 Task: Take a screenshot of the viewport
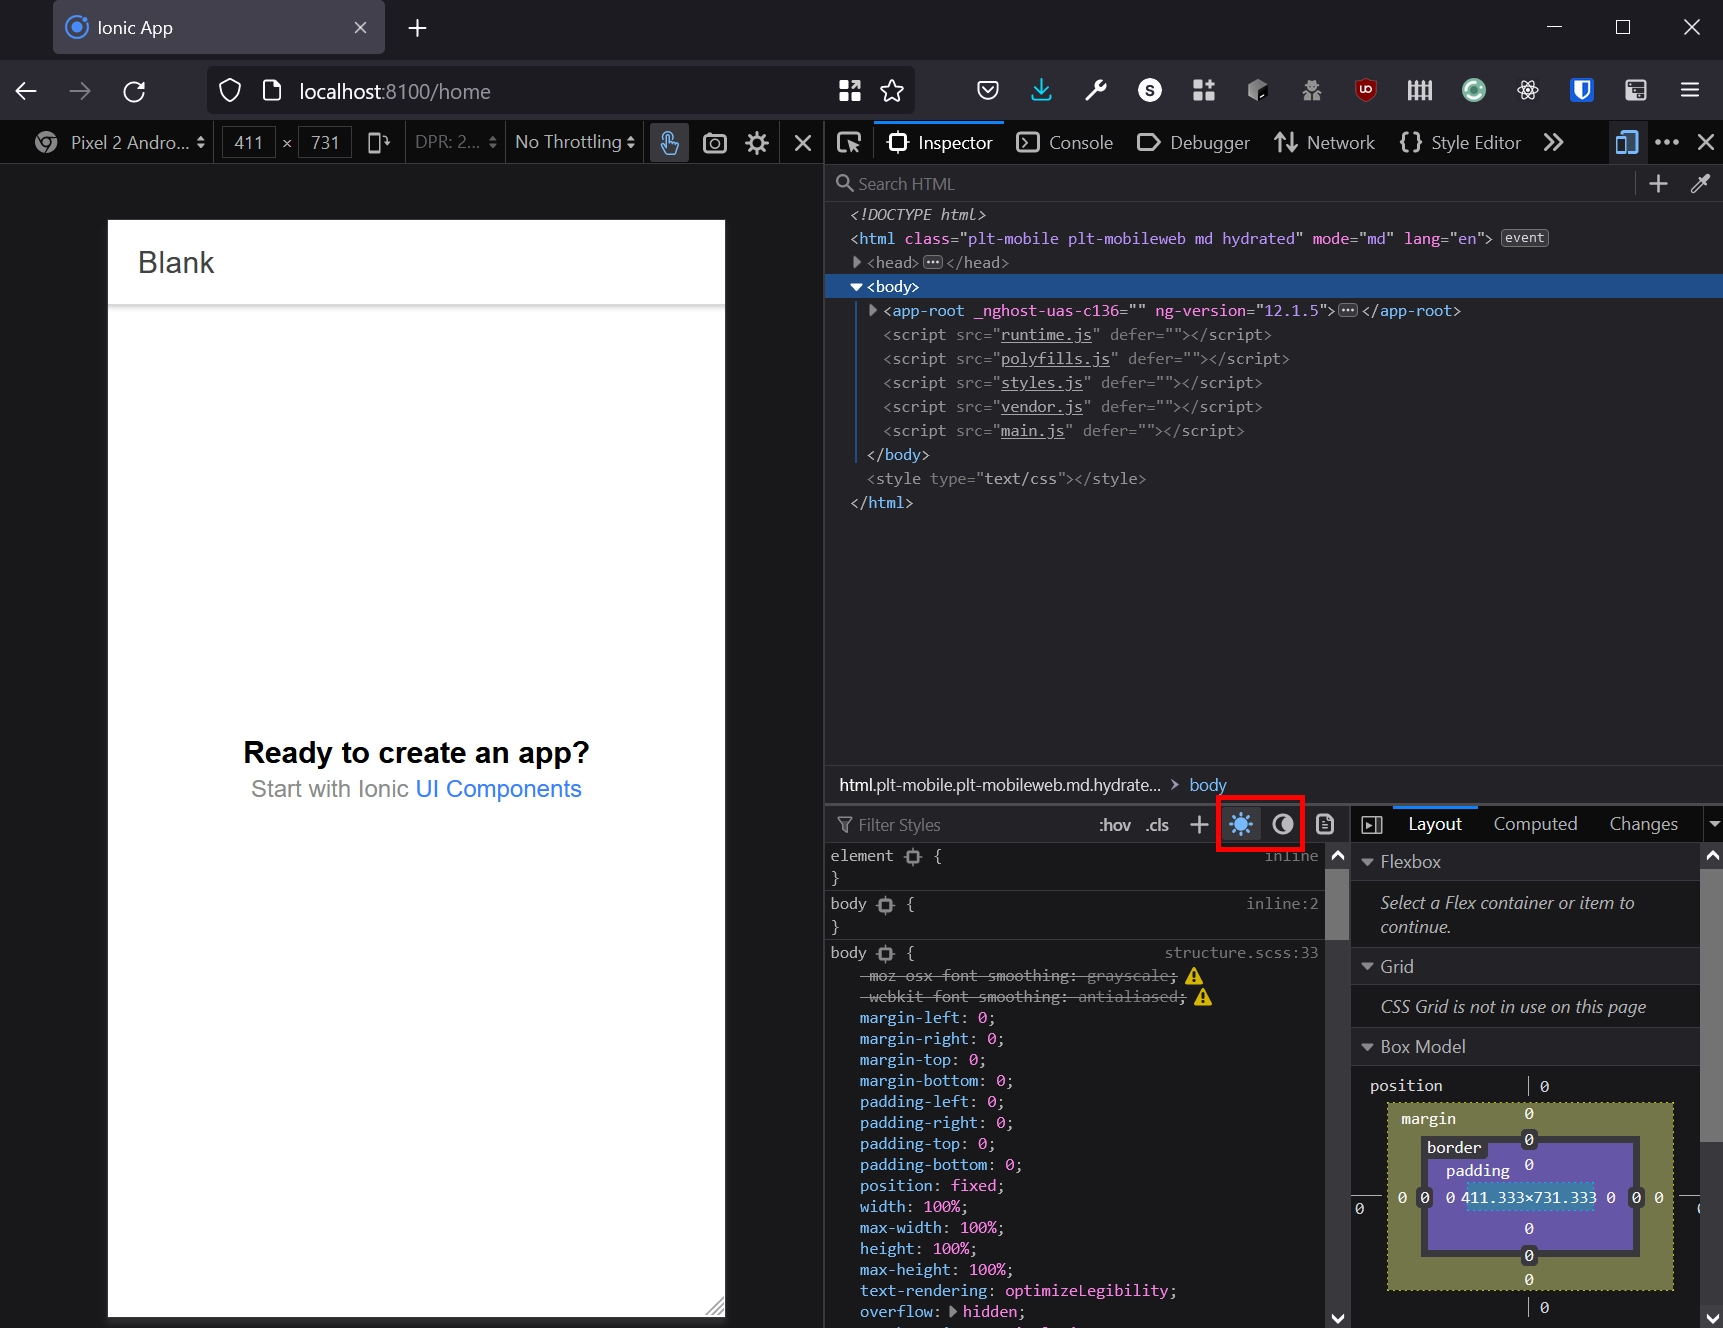click(x=715, y=142)
